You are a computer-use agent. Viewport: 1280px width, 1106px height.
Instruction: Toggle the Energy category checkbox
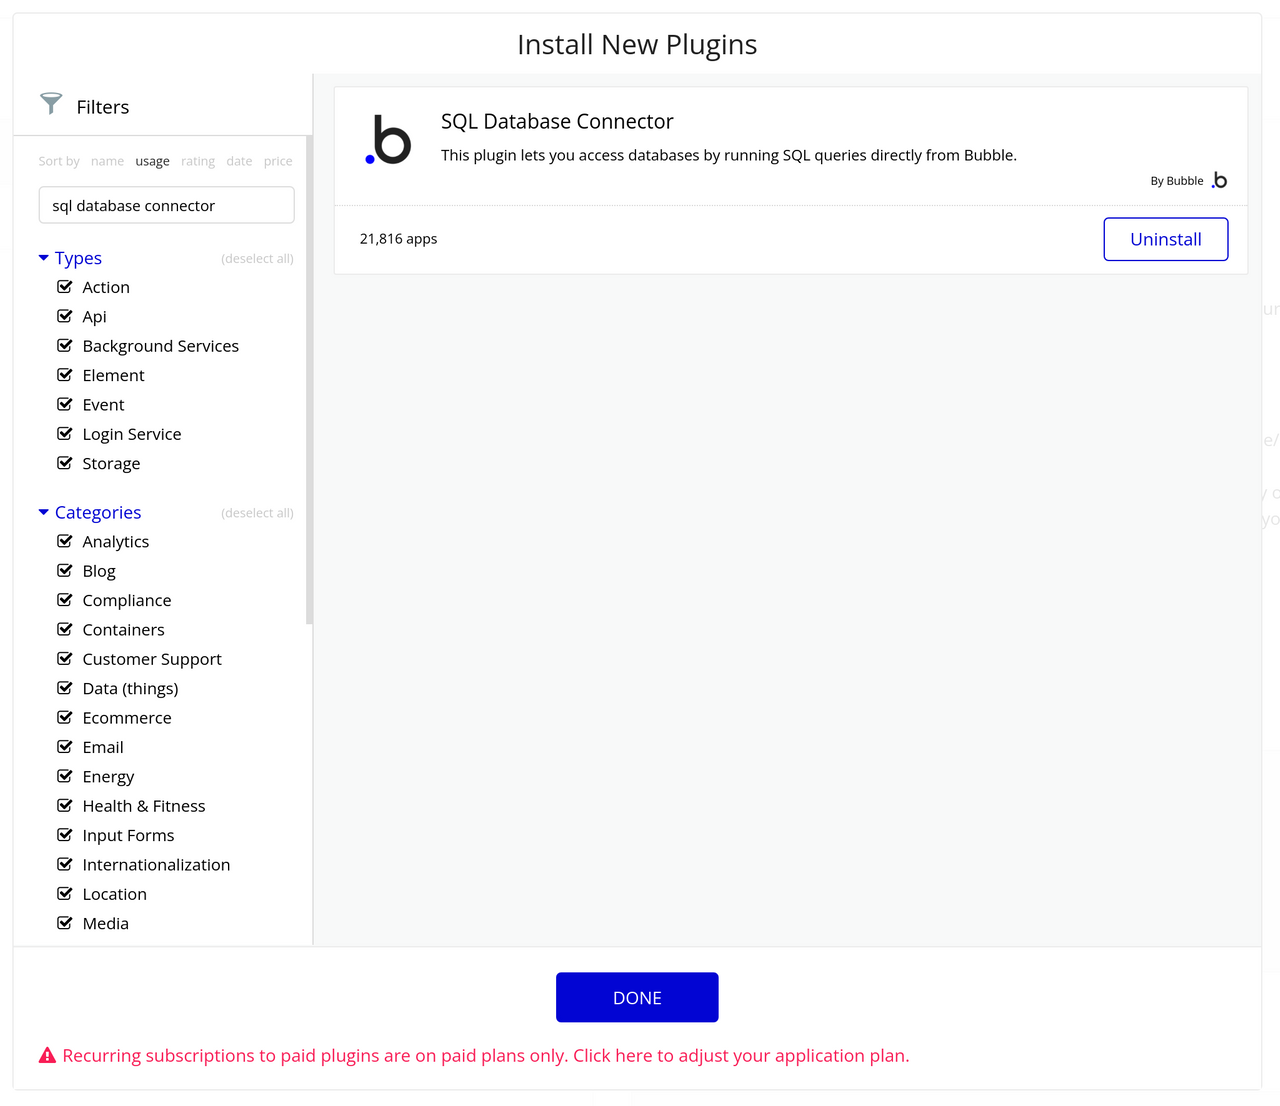(65, 776)
